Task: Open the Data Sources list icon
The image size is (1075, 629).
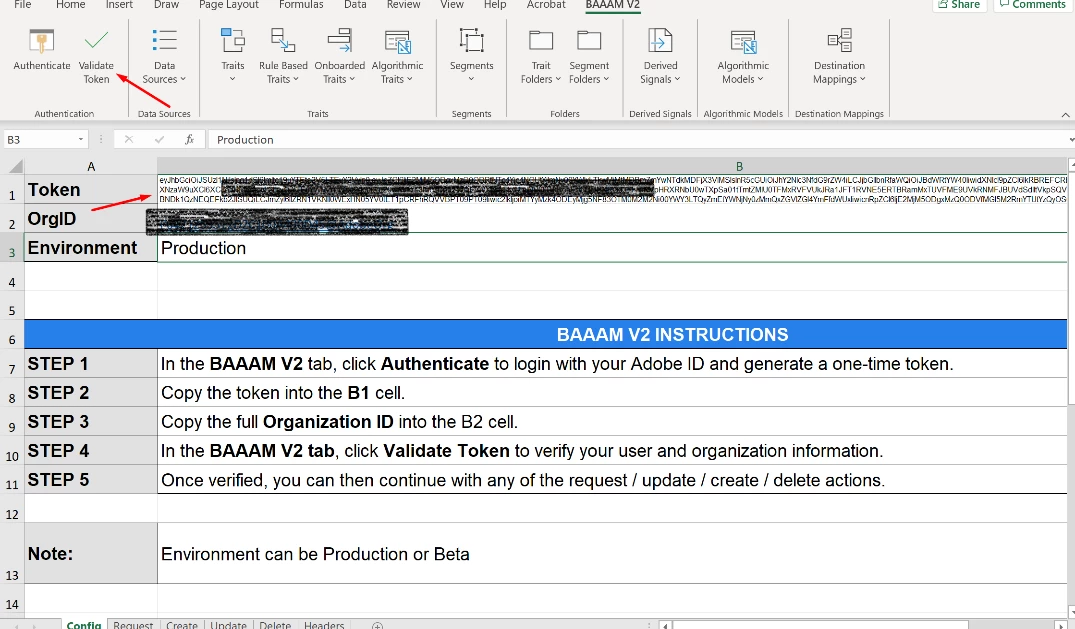Action: click(x=164, y=40)
